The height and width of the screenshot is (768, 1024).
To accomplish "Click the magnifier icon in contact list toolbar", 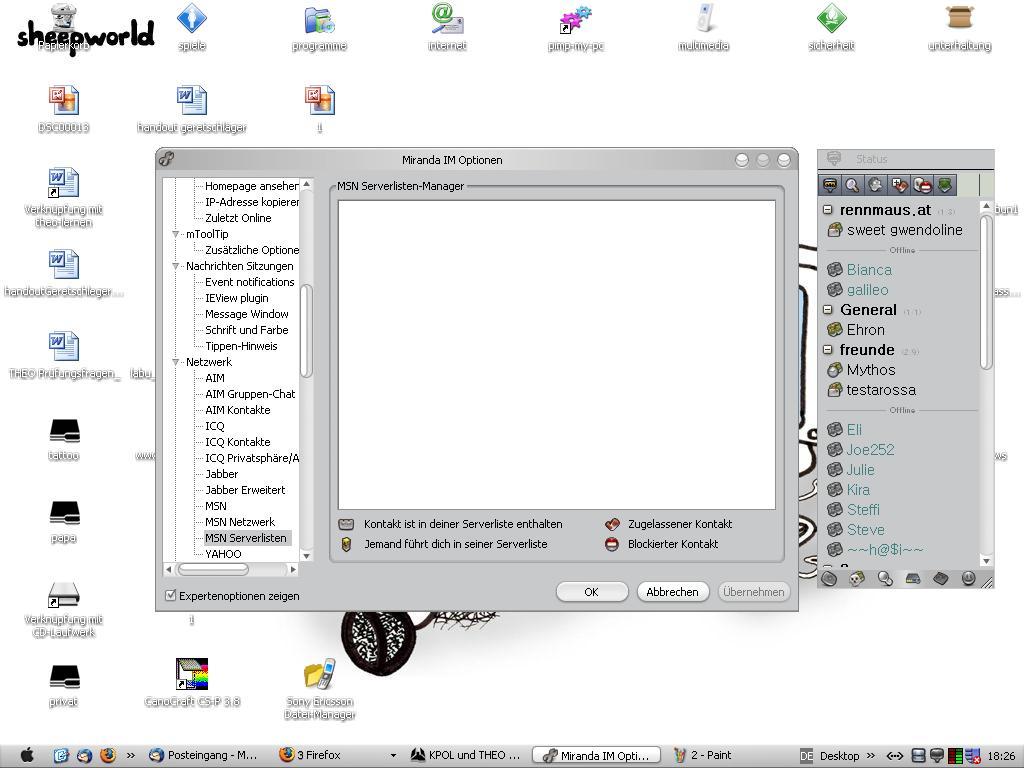I will pyautogui.click(x=852, y=185).
